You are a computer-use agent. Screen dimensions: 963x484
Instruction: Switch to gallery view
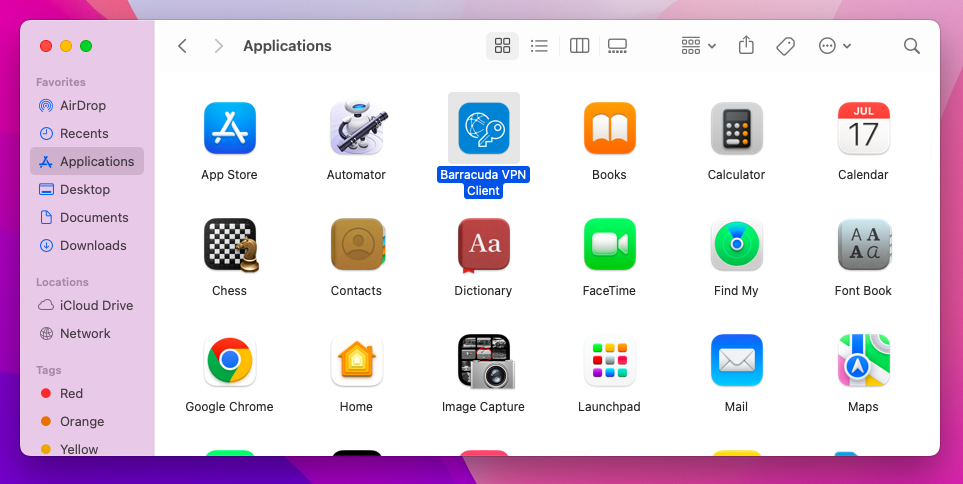(617, 46)
